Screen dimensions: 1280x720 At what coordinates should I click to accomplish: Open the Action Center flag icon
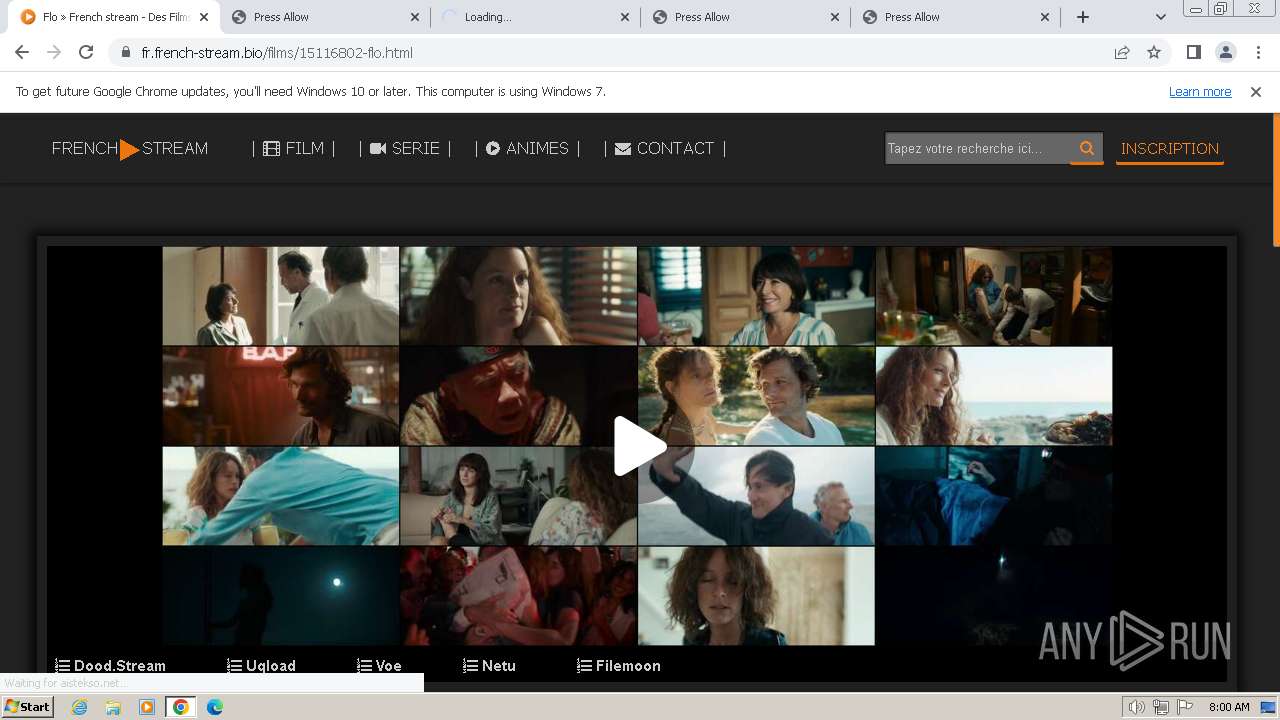[1186, 707]
